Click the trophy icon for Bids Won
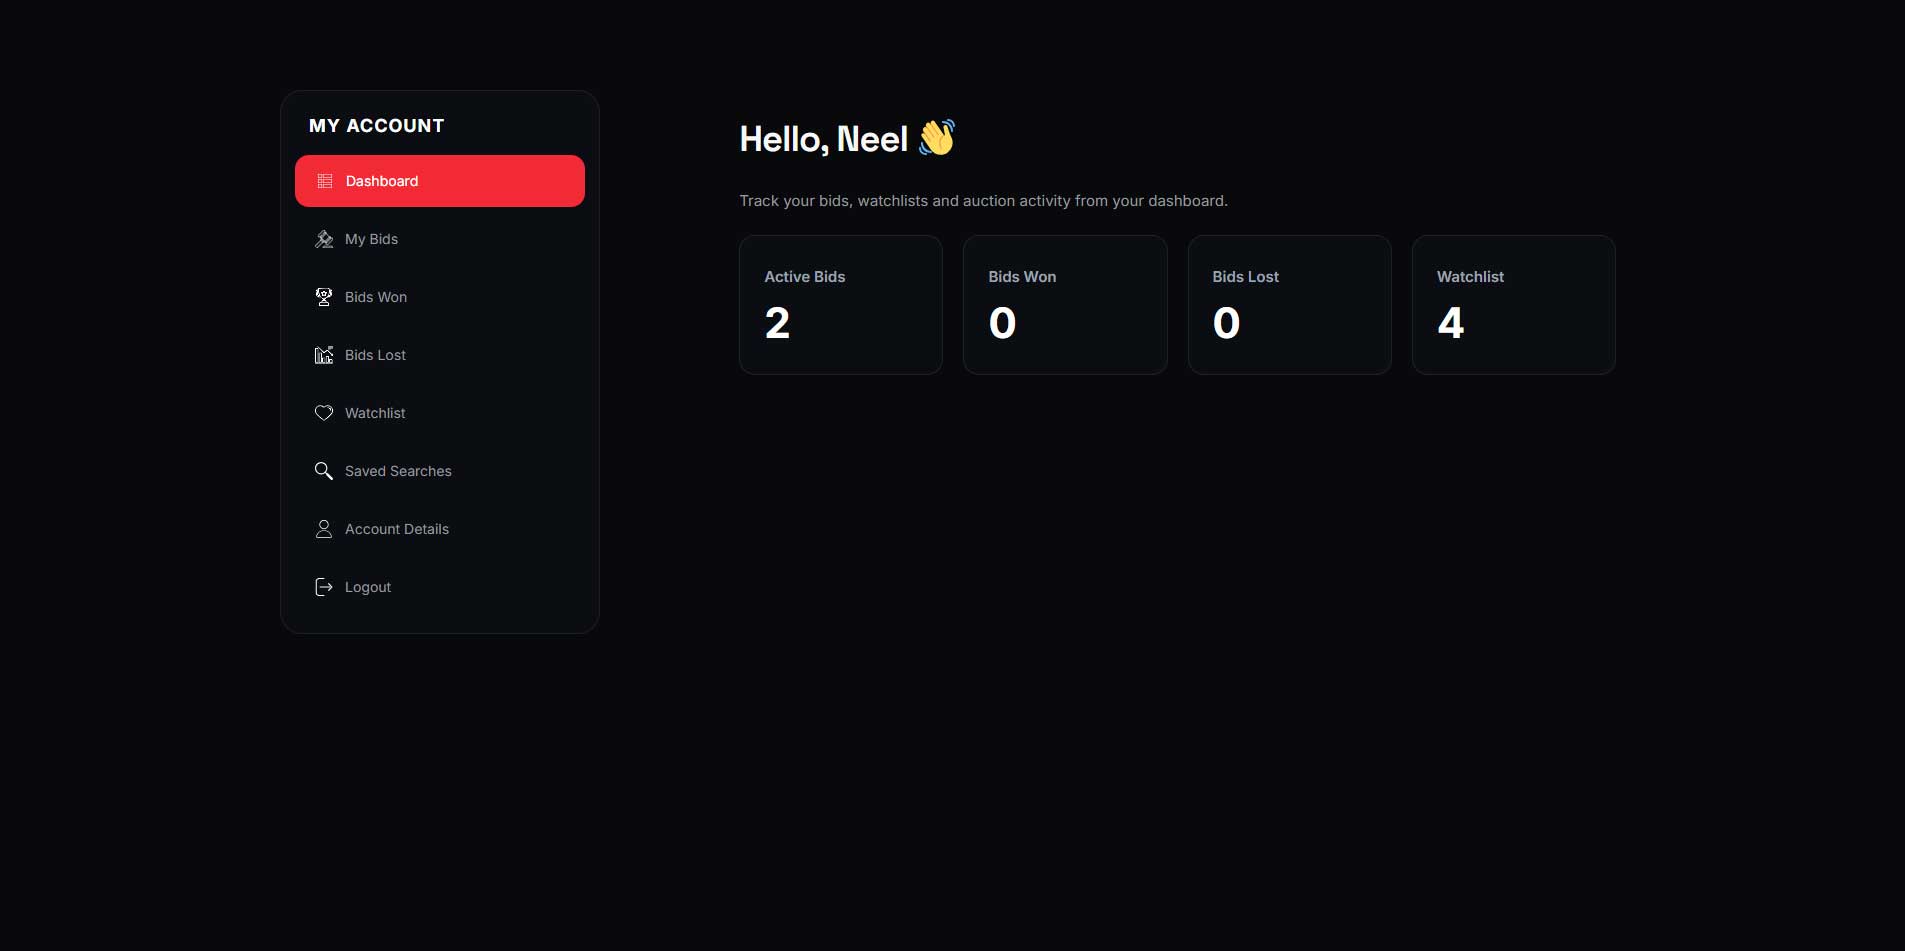1905x951 pixels. click(x=324, y=297)
